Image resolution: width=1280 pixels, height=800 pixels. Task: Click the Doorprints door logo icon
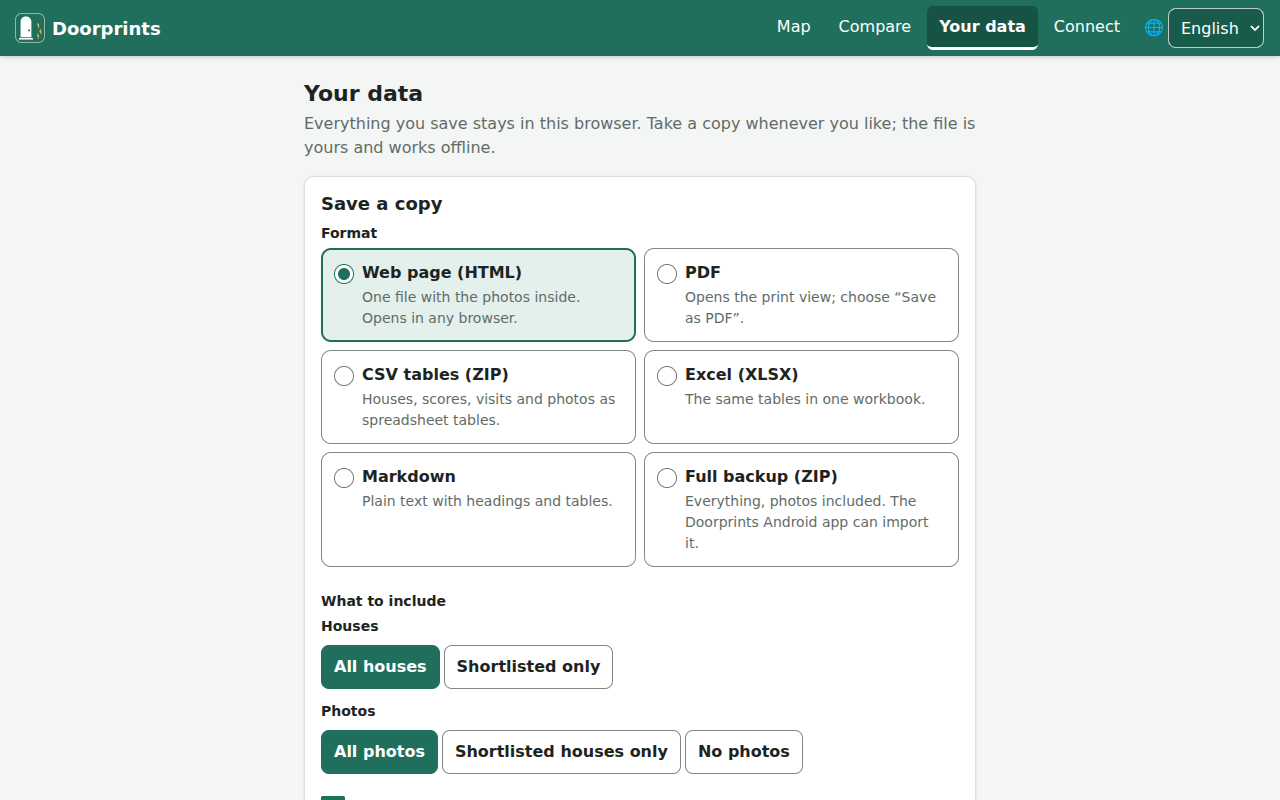pos(30,28)
